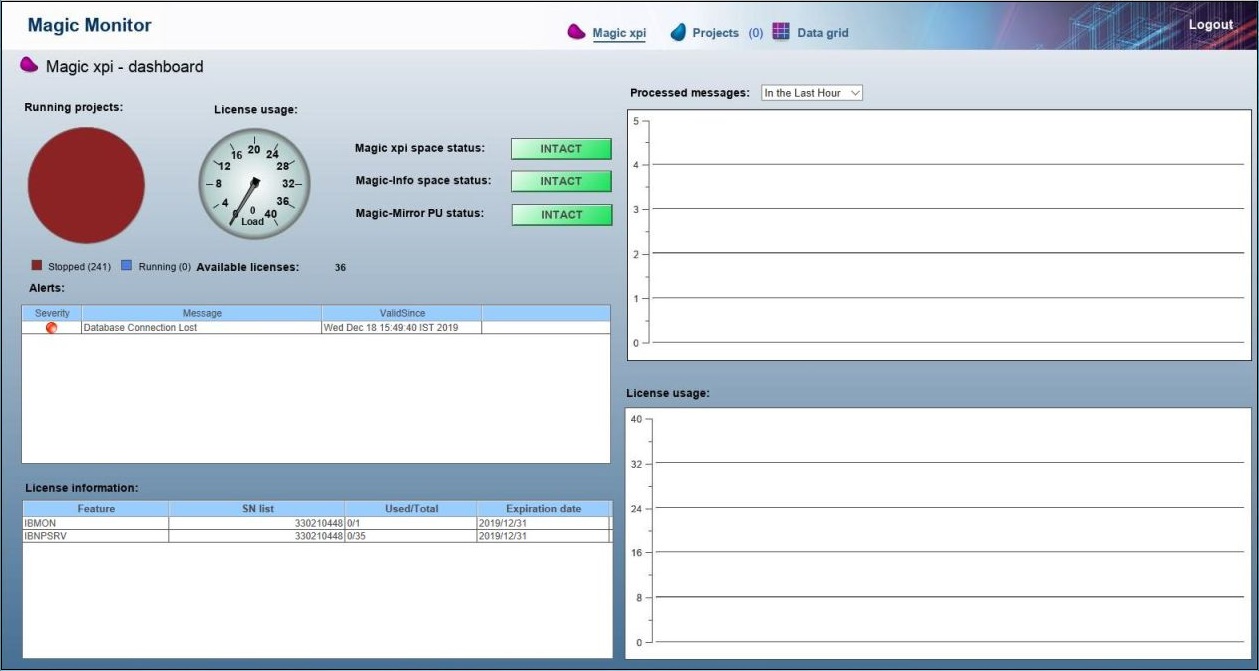Select the IBMON license feature row
Viewport: 1259px width, 671px height.
[316, 523]
